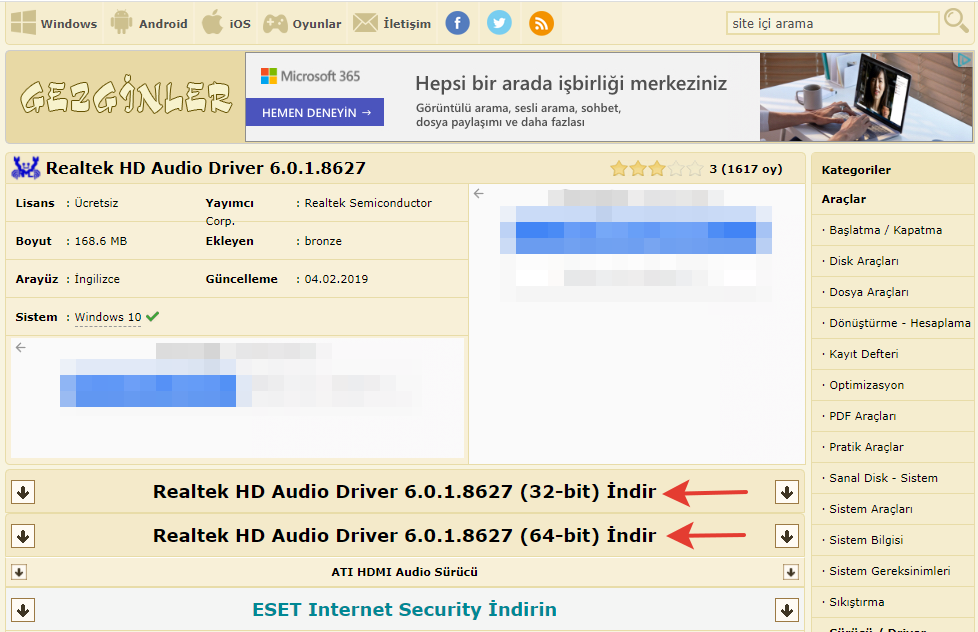Screen dimensions: 978x632
Task: Click the Facebook icon in header
Action: point(457,23)
